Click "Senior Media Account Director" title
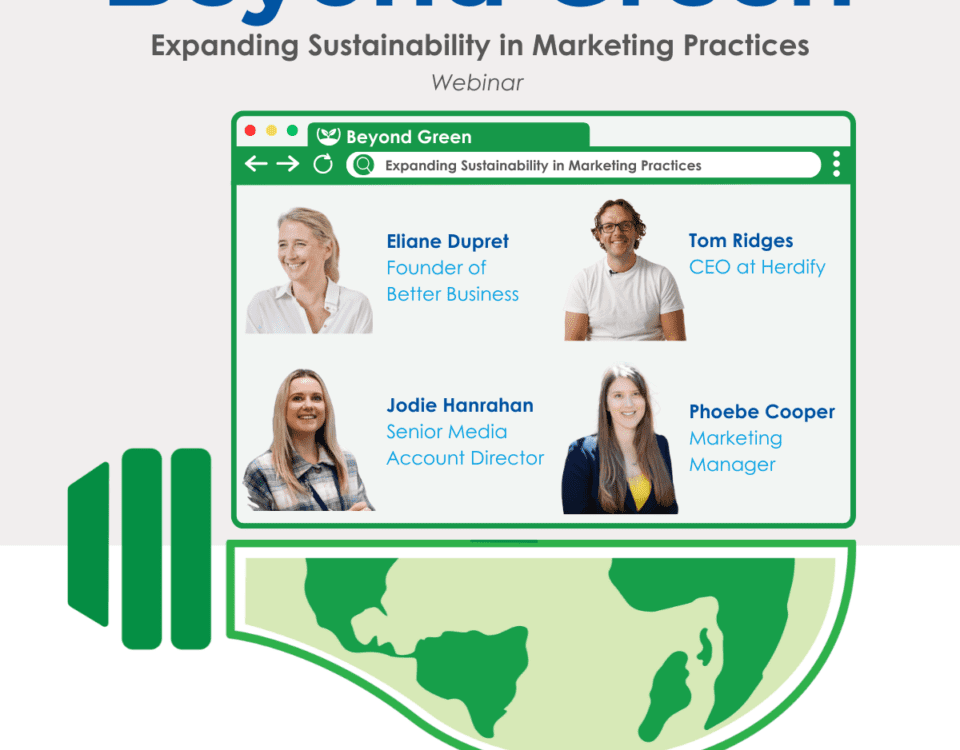Screen dimensions: 960x750 click(465, 445)
